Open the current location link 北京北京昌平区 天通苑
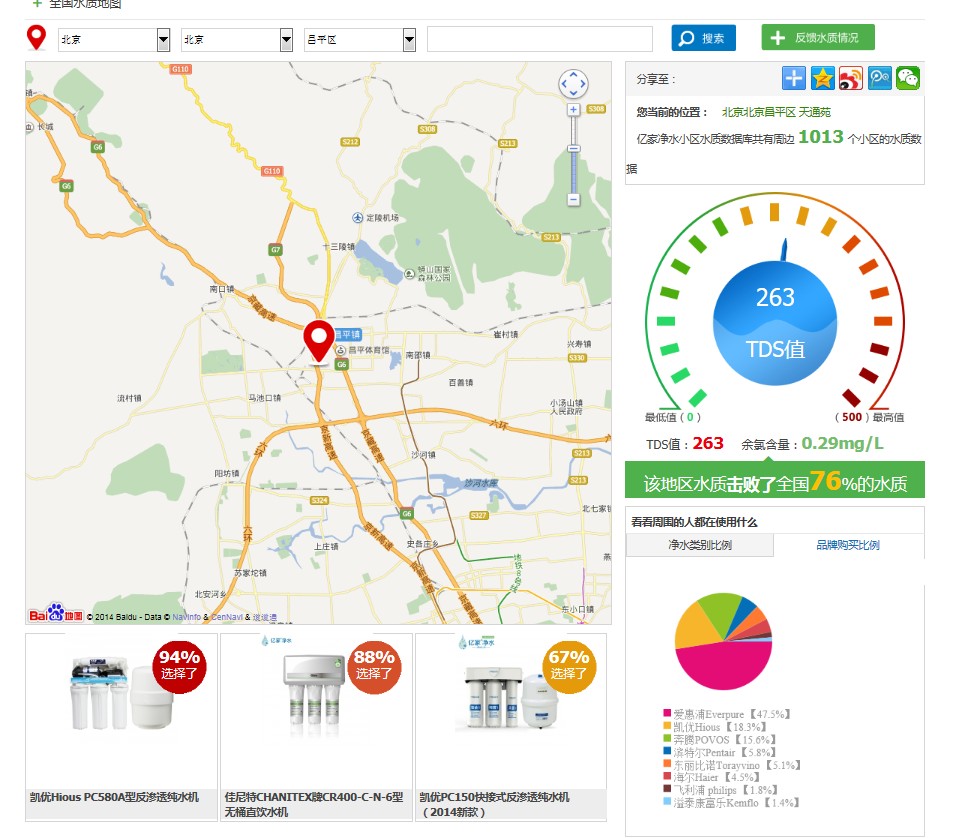The width and height of the screenshot is (964, 838). coord(776,112)
